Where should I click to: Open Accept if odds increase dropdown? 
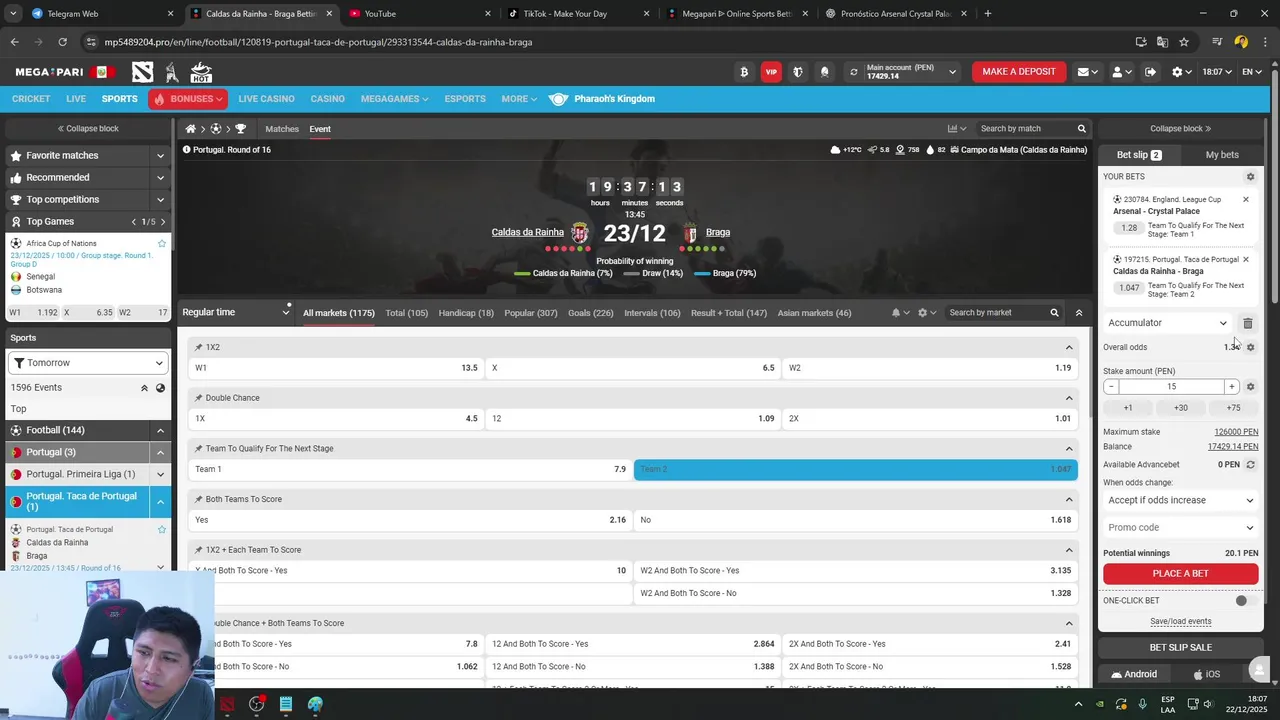click(x=1180, y=500)
